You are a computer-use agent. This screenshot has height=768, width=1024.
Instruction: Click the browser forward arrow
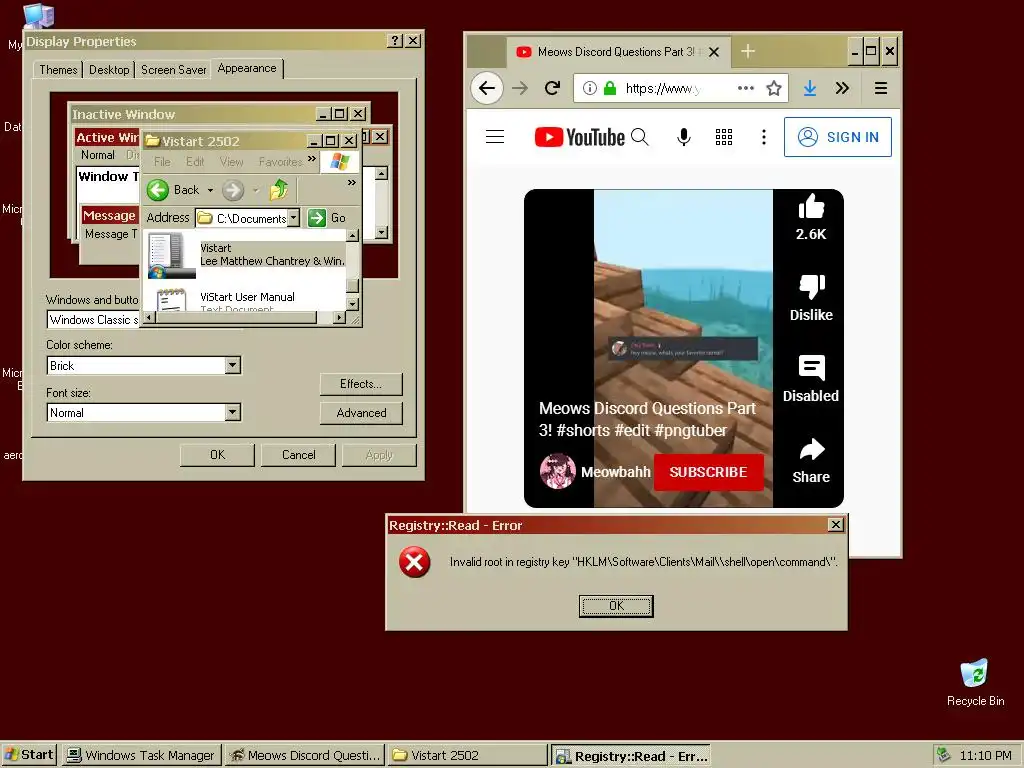[x=520, y=88]
